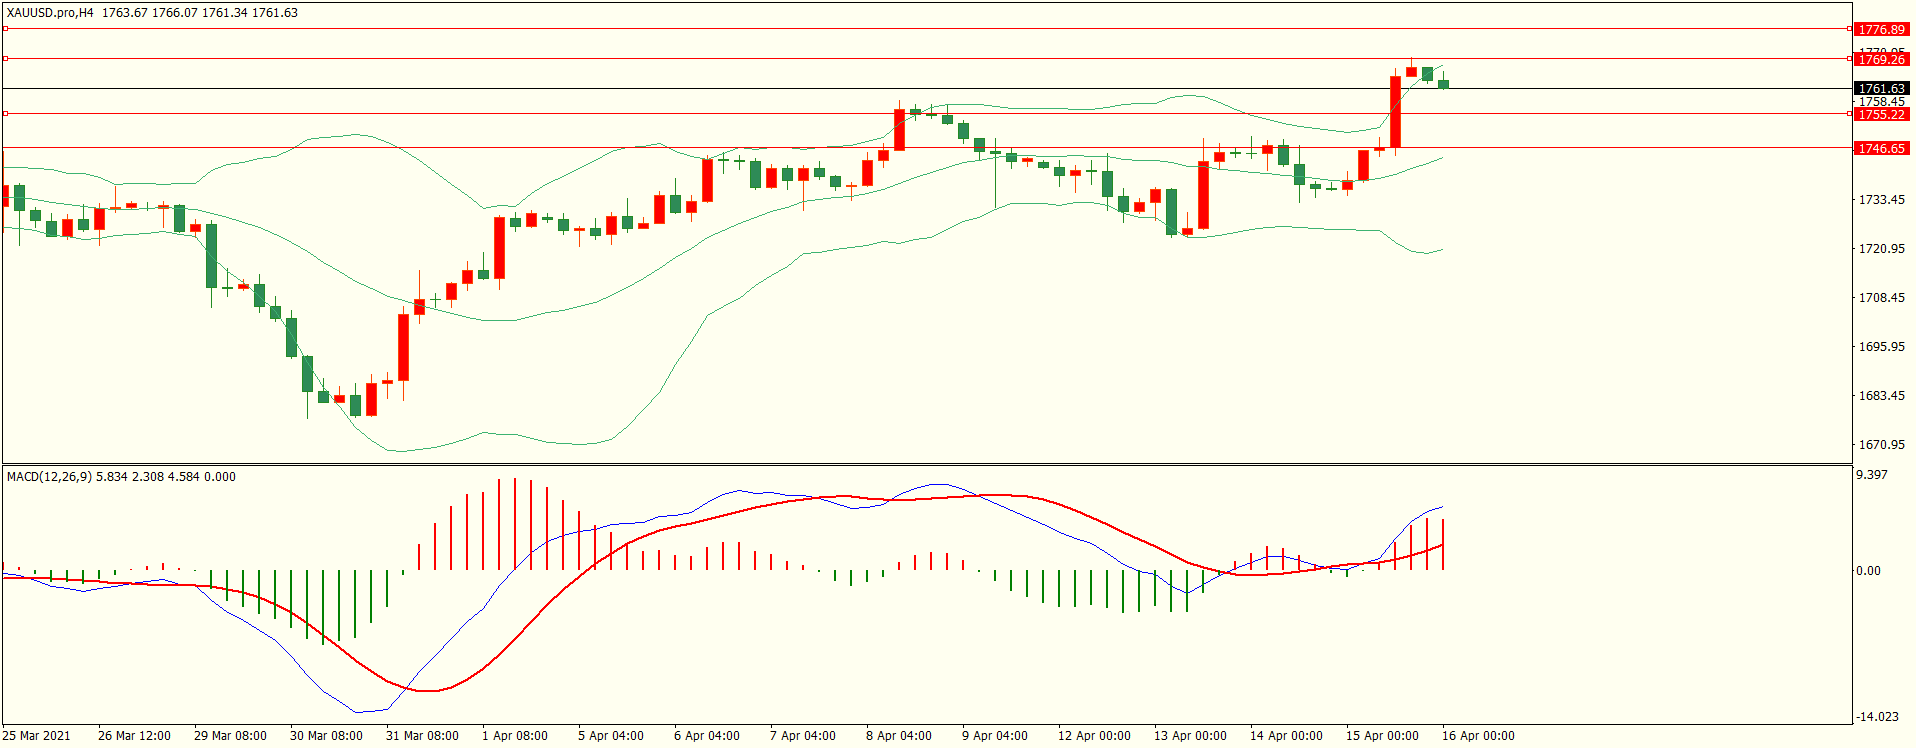Image resolution: width=1916 pixels, height=748 pixels.
Task: Click the 1733.45 price axis value
Action: pyautogui.click(x=1881, y=200)
